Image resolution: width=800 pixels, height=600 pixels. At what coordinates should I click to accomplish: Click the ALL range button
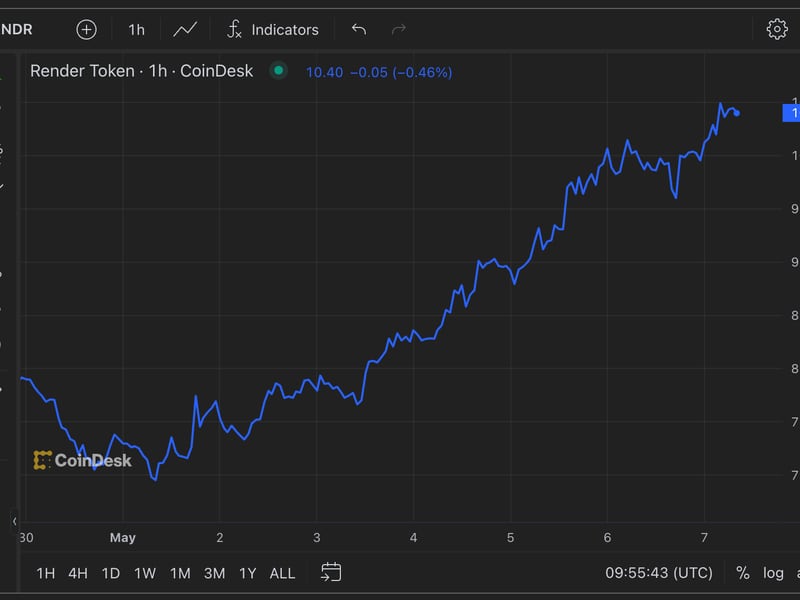tap(282, 573)
